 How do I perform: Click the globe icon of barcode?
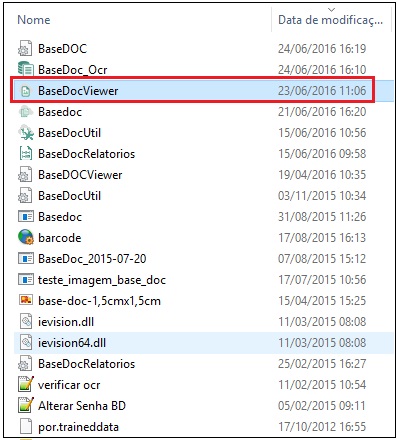point(26,237)
